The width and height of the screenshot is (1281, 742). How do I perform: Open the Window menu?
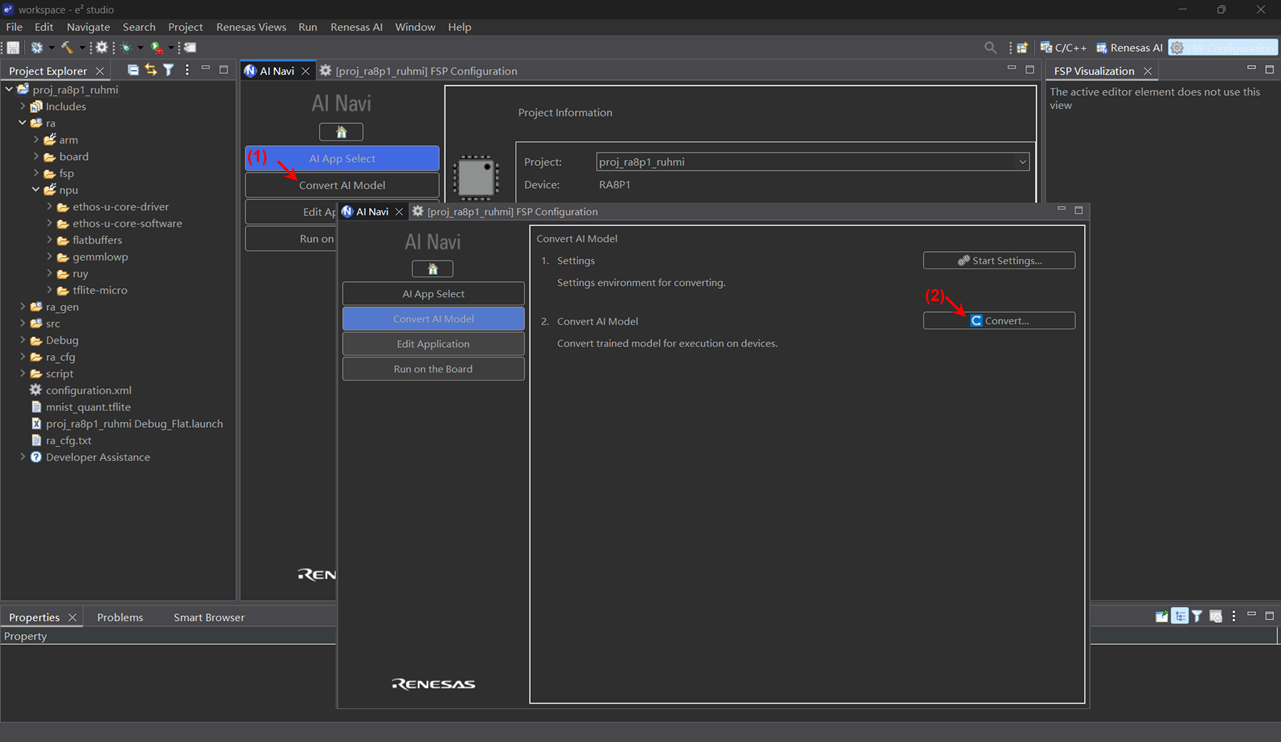pos(415,27)
